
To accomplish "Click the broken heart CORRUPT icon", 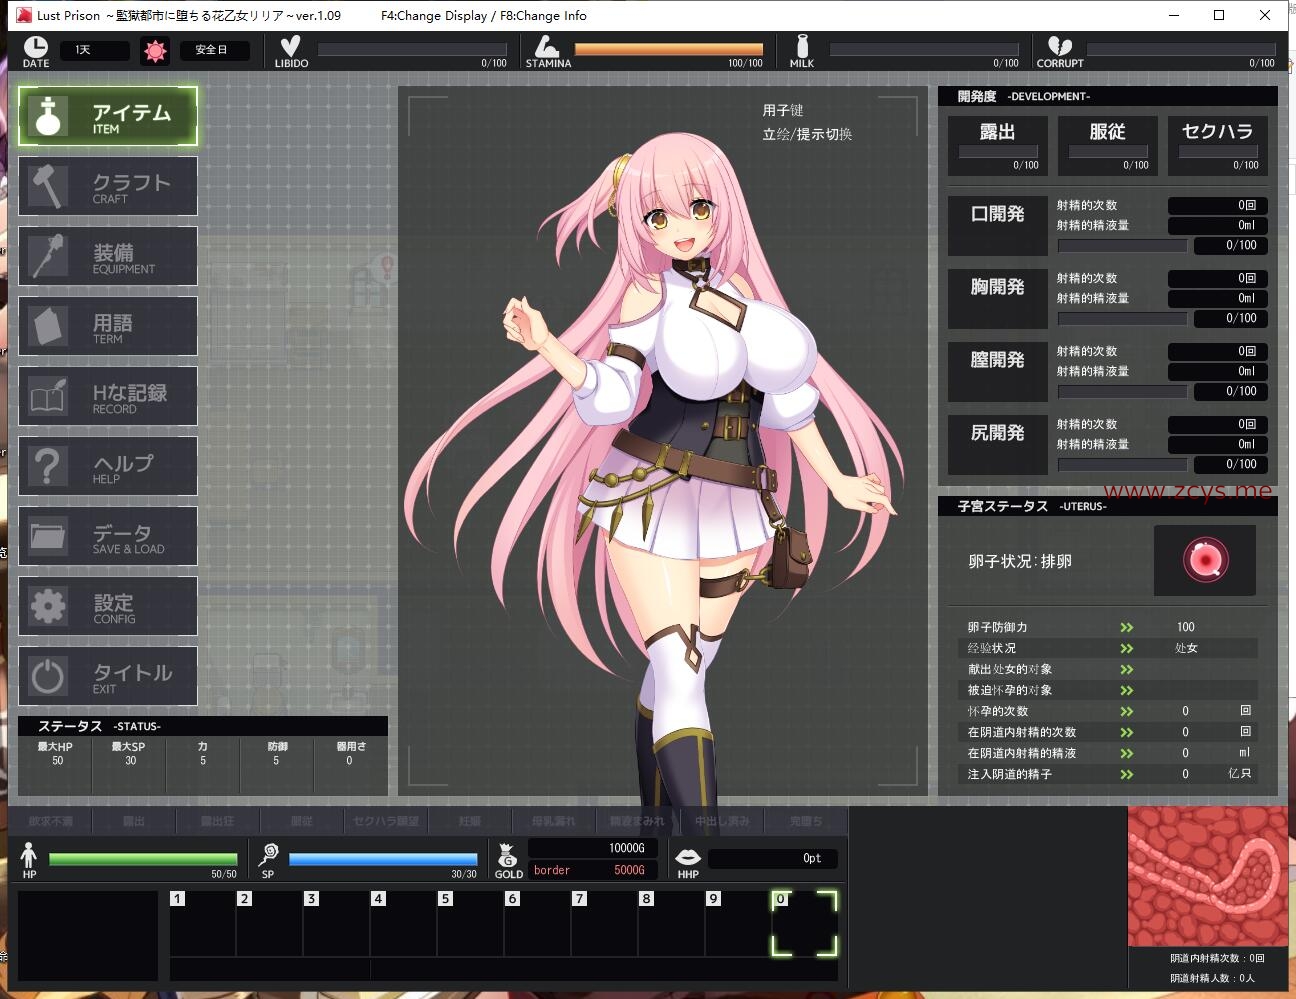I will [1059, 46].
